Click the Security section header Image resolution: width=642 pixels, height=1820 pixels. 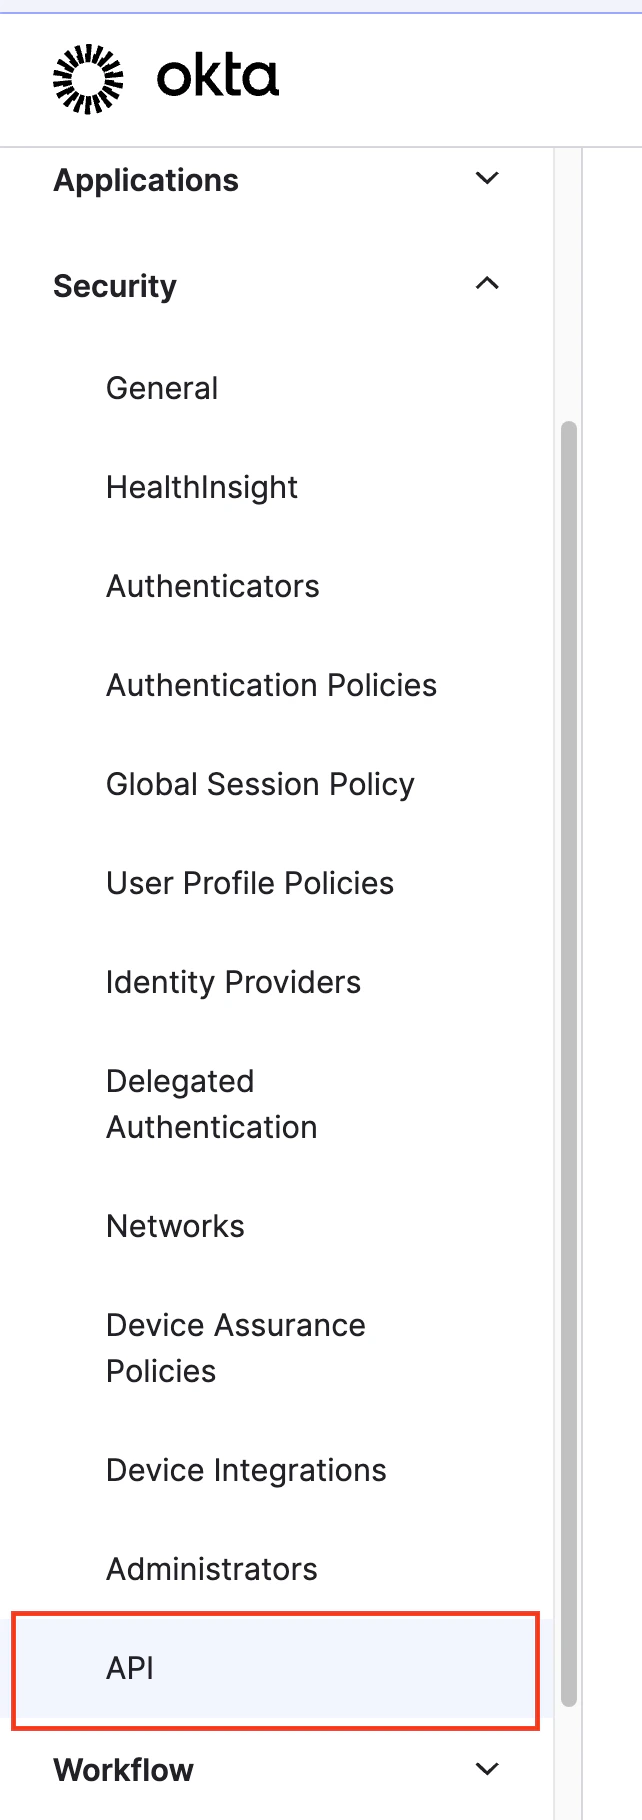(x=115, y=286)
